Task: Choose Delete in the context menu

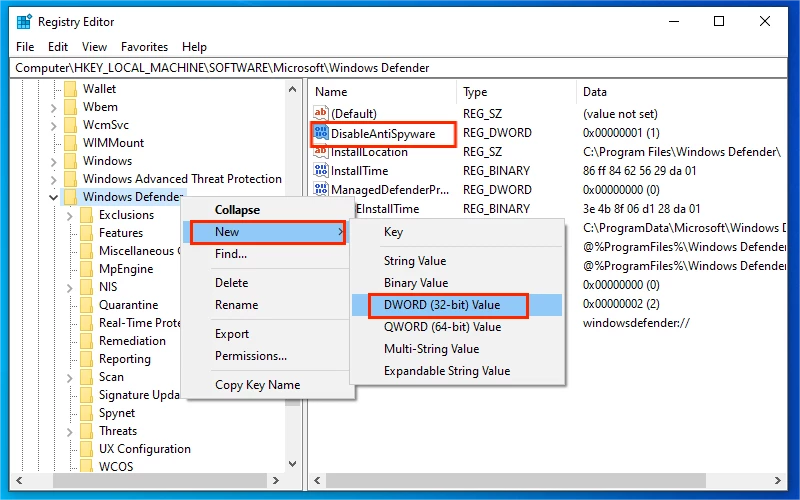Action: 268,283
